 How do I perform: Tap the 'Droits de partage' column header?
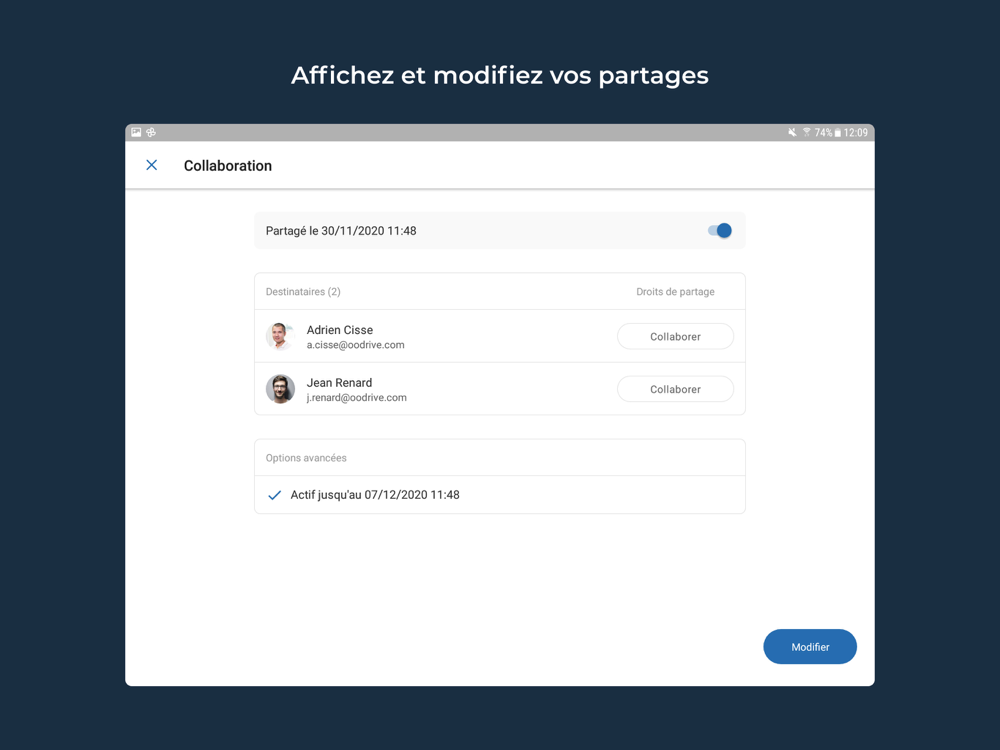click(x=675, y=291)
